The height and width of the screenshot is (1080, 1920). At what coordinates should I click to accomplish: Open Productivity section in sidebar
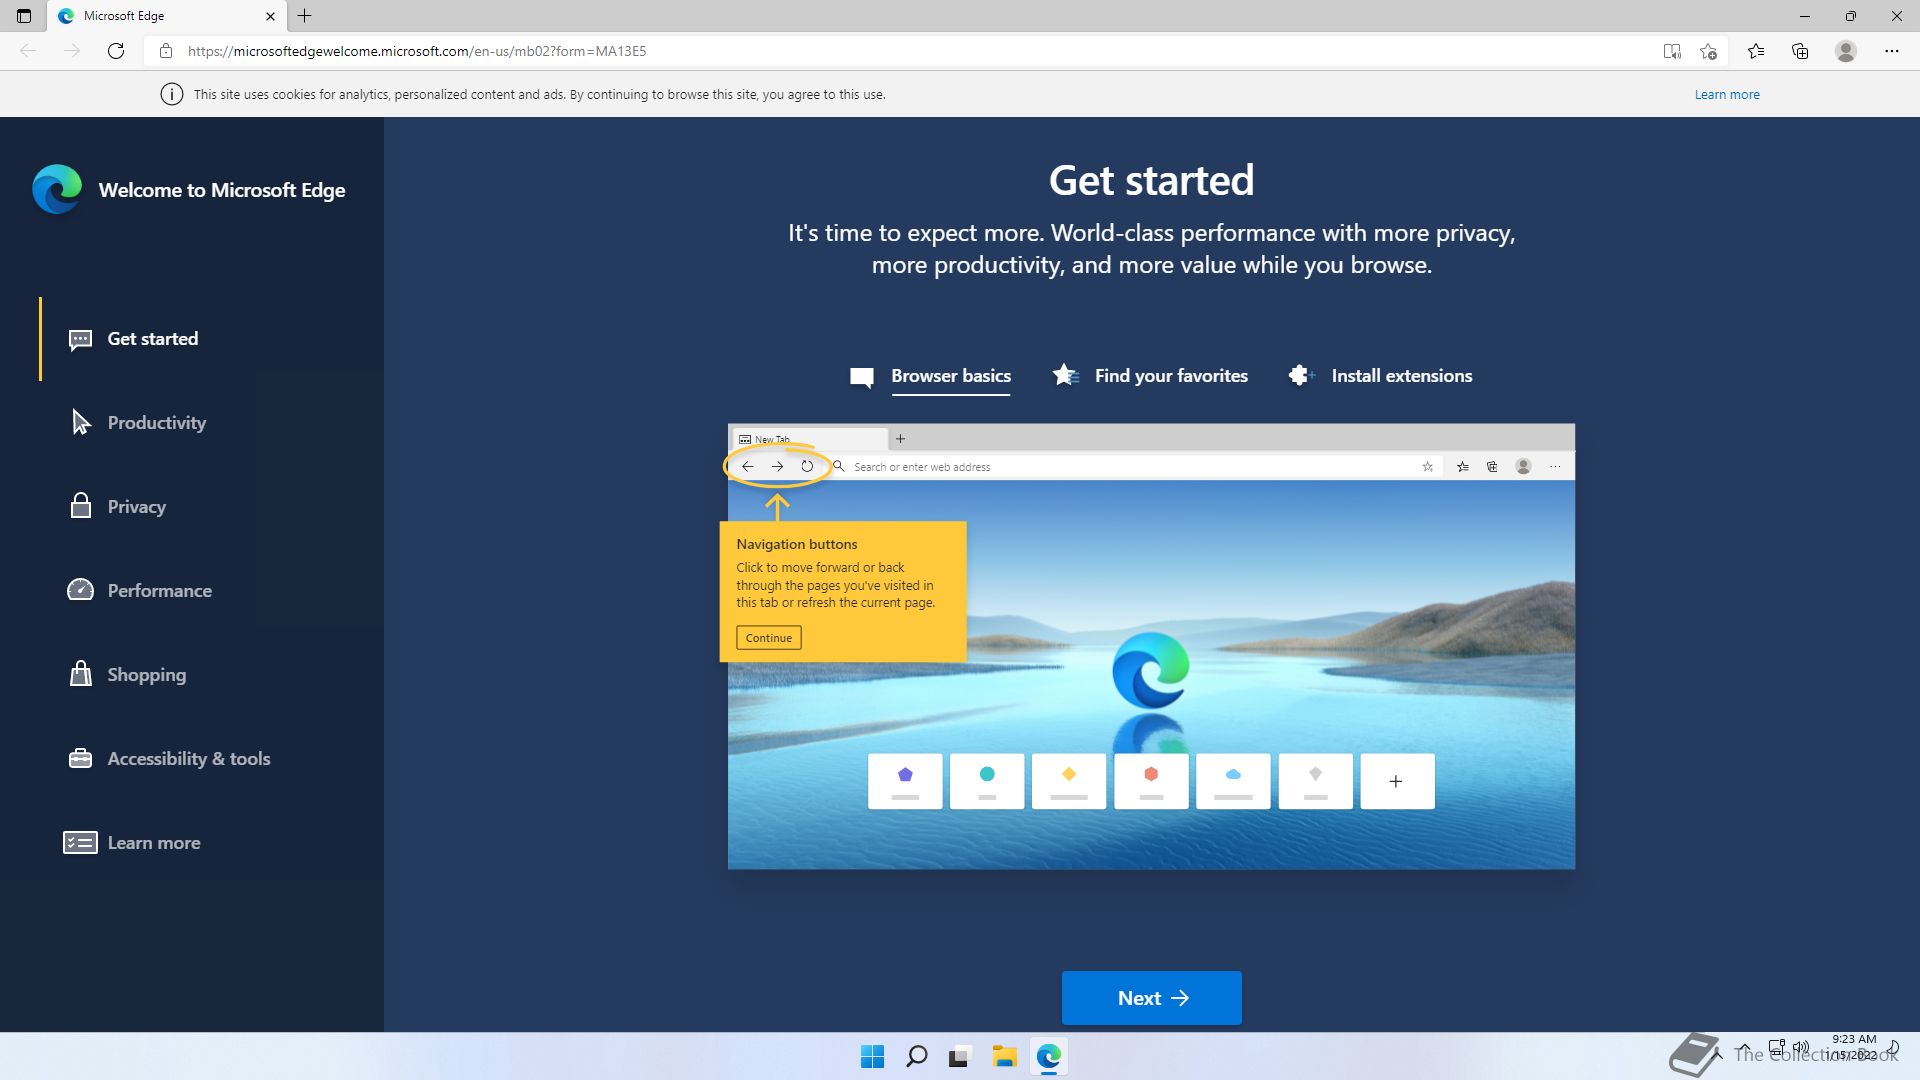coord(156,423)
